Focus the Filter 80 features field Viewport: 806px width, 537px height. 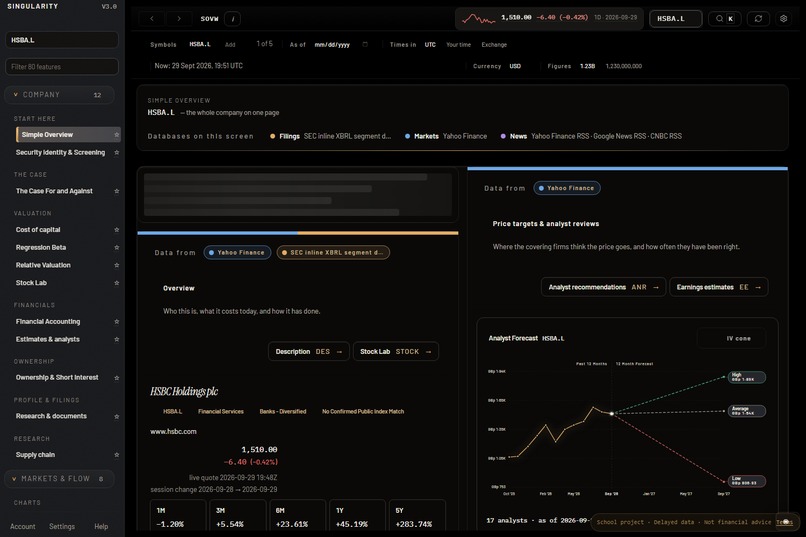62,67
